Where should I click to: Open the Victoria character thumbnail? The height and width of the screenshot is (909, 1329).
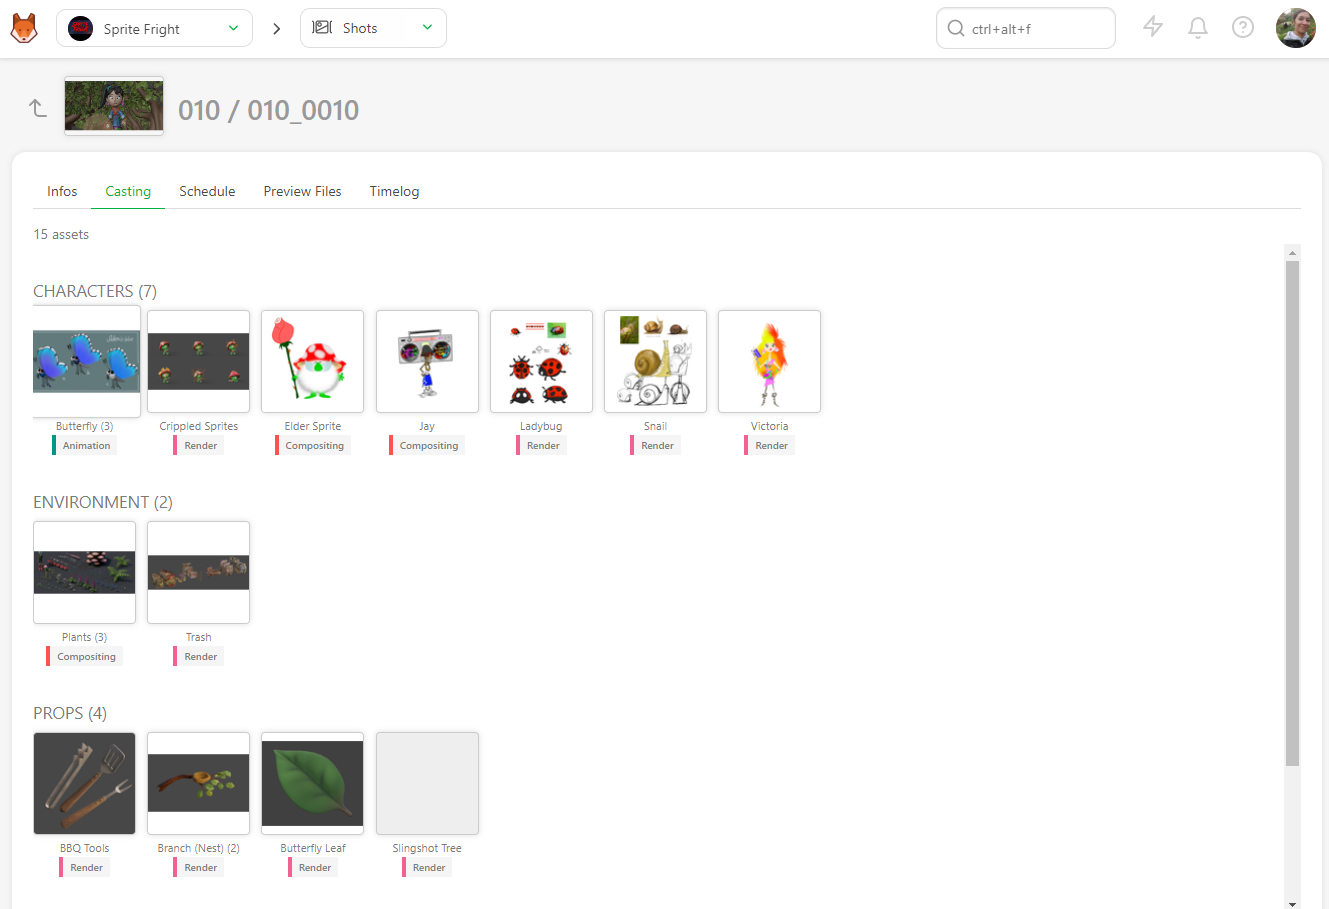(769, 361)
